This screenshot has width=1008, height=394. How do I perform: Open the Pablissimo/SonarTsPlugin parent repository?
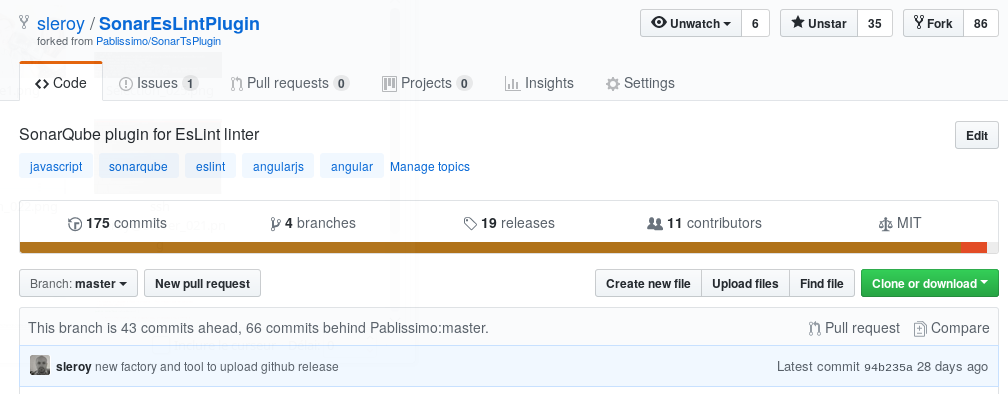[x=159, y=41]
